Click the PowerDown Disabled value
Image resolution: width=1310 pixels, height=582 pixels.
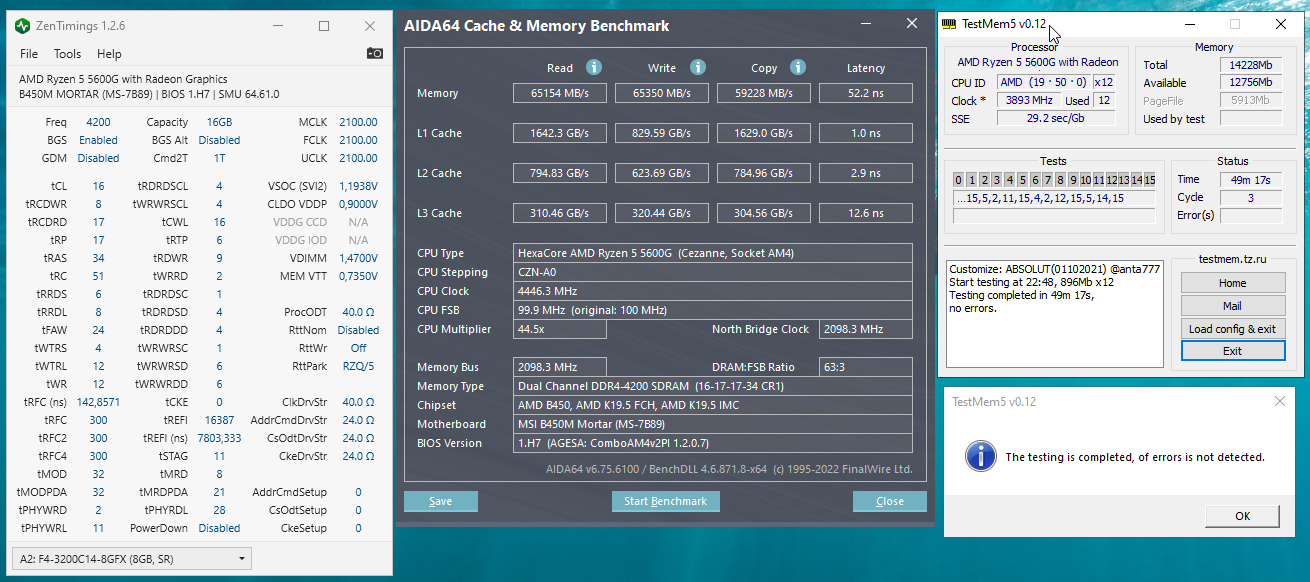[219, 528]
